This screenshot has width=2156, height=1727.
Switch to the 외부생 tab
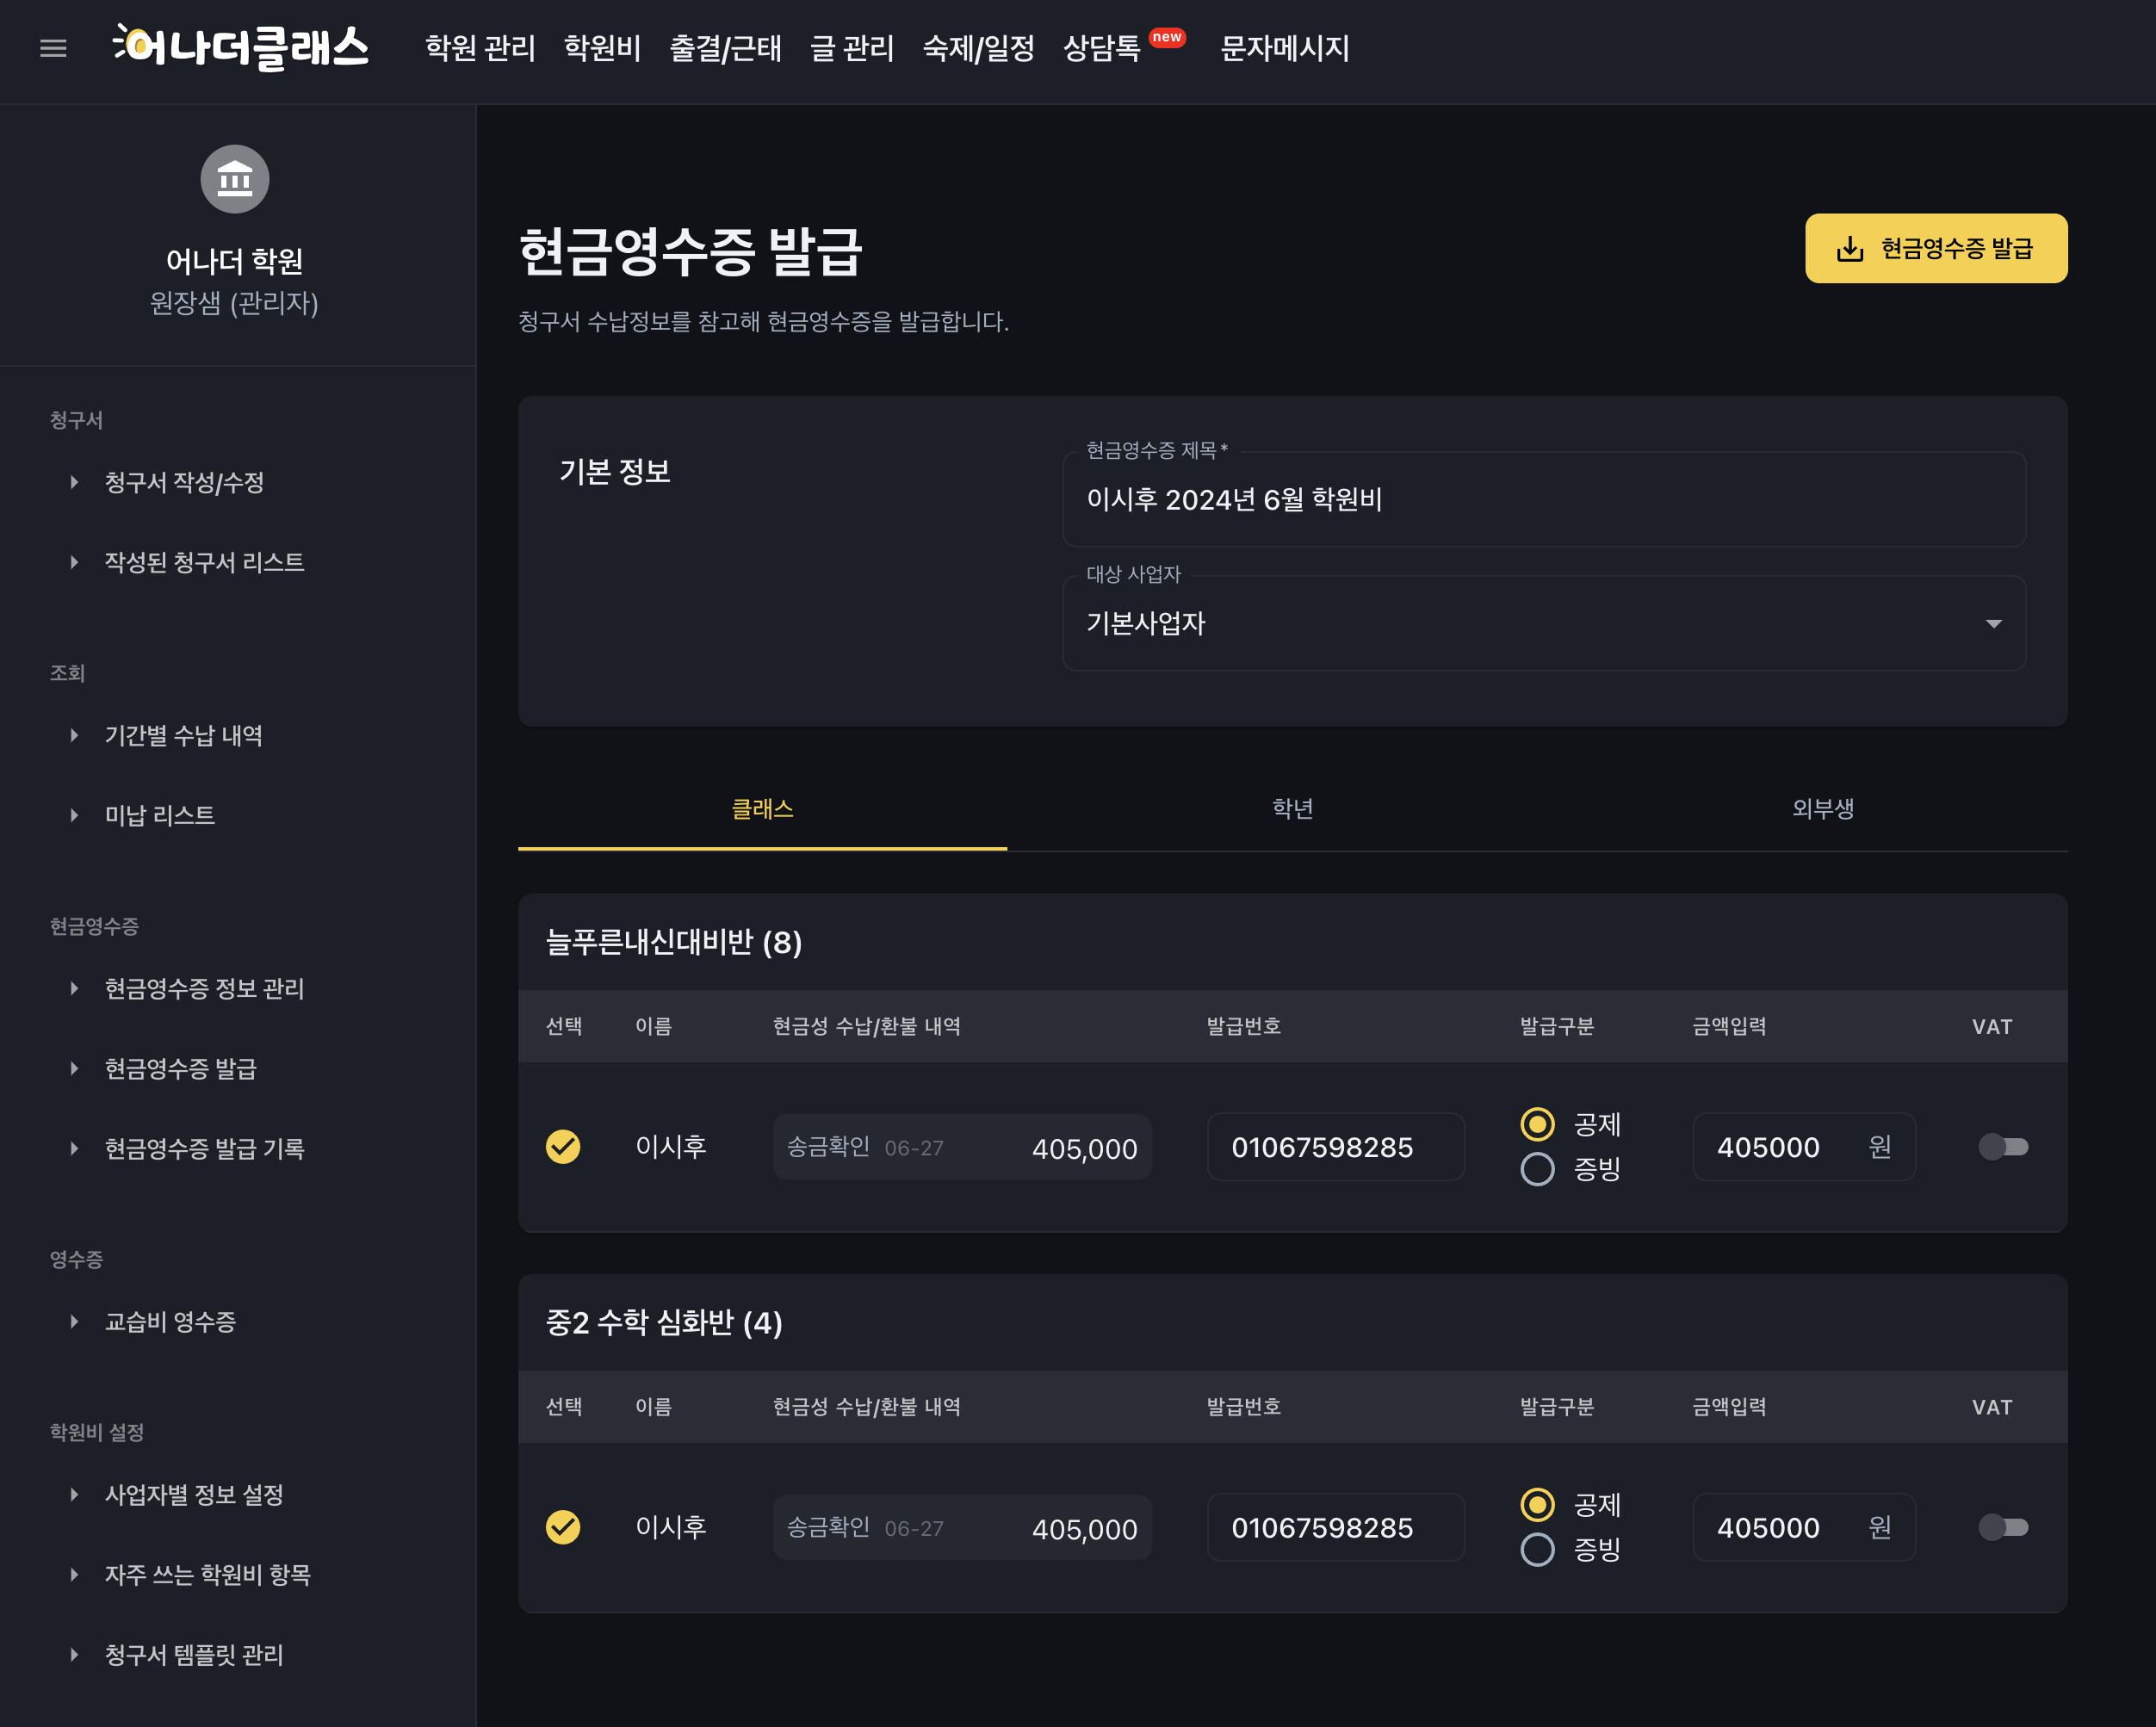point(1822,809)
